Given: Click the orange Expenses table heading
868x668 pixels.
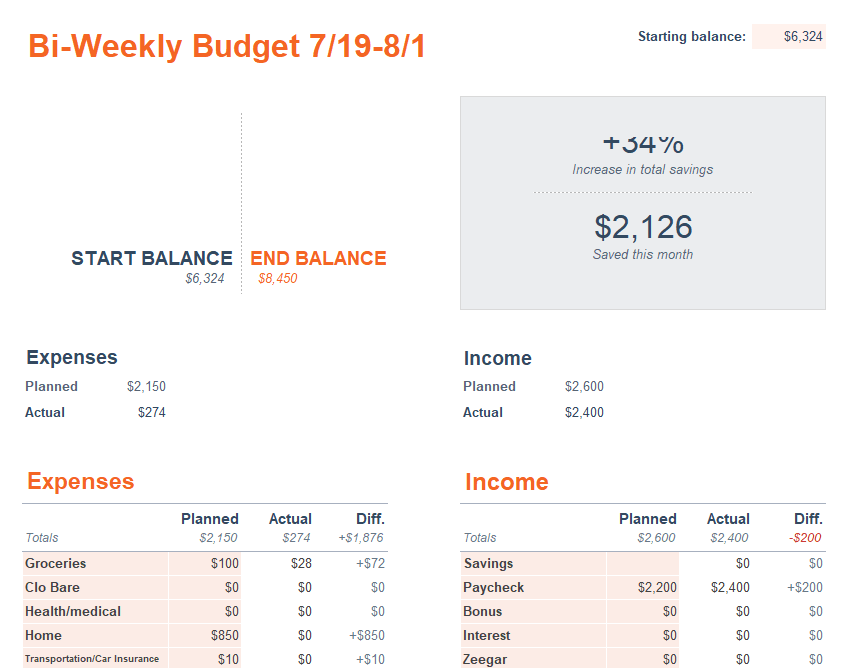Looking at the screenshot, I should tap(80, 482).
